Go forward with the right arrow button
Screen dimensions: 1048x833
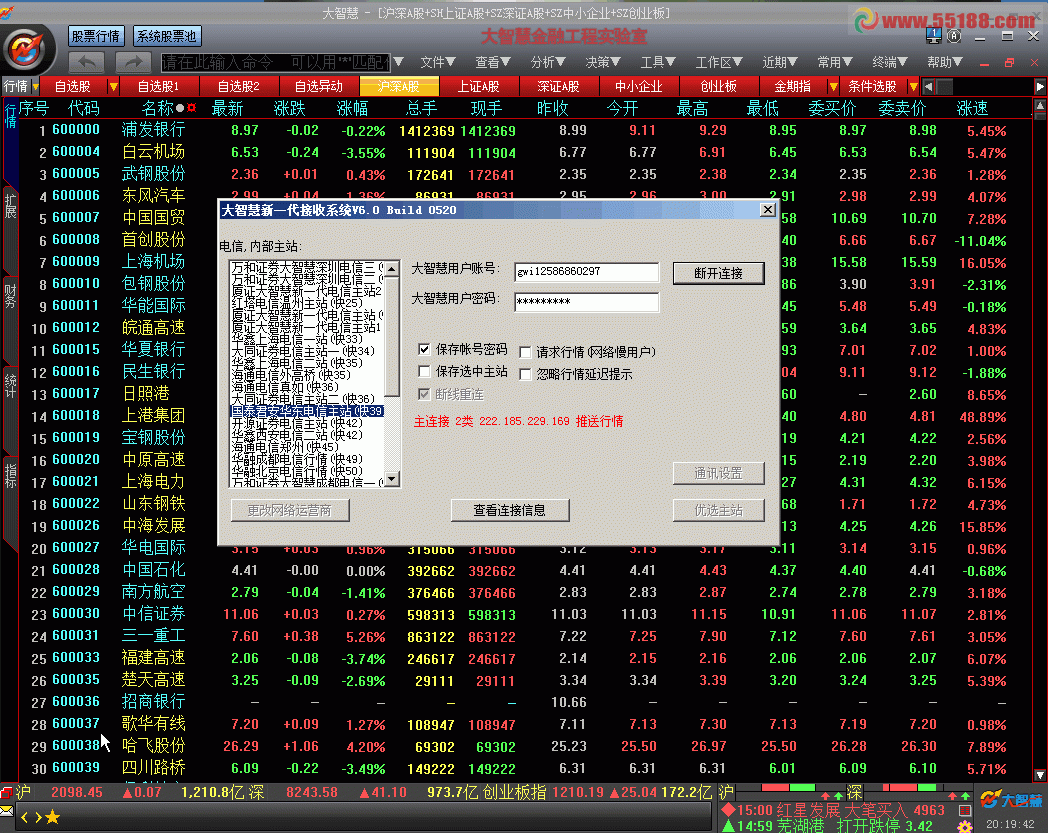pyautogui.click(x=134, y=62)
